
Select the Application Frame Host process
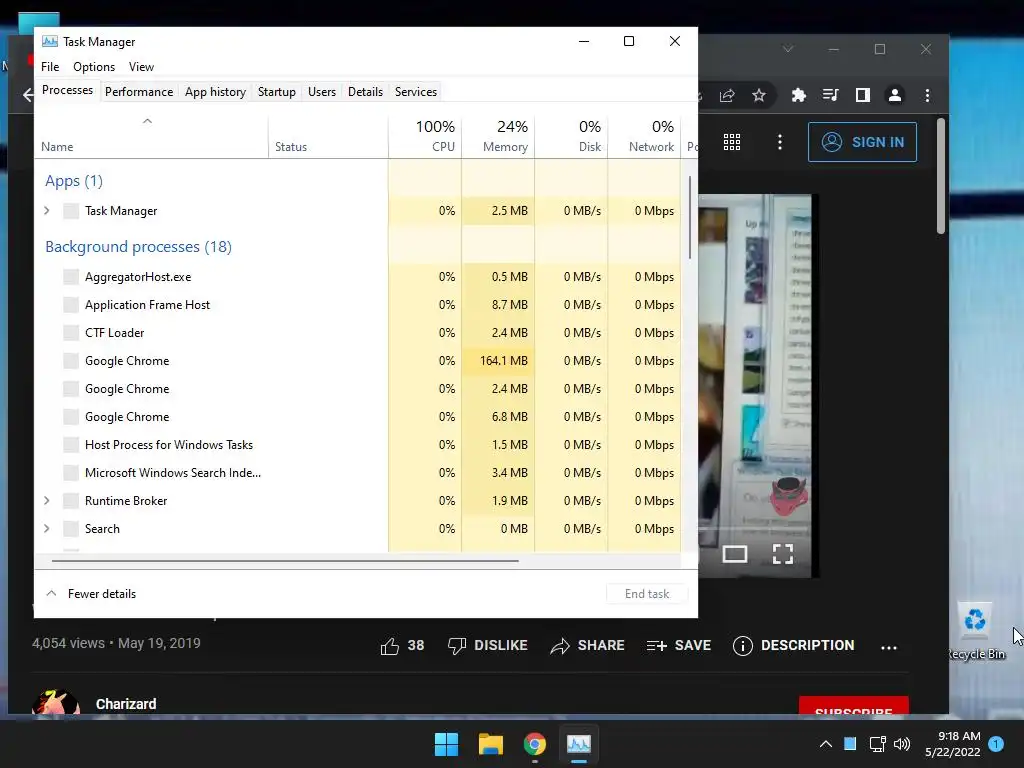(x=357, y=305)
